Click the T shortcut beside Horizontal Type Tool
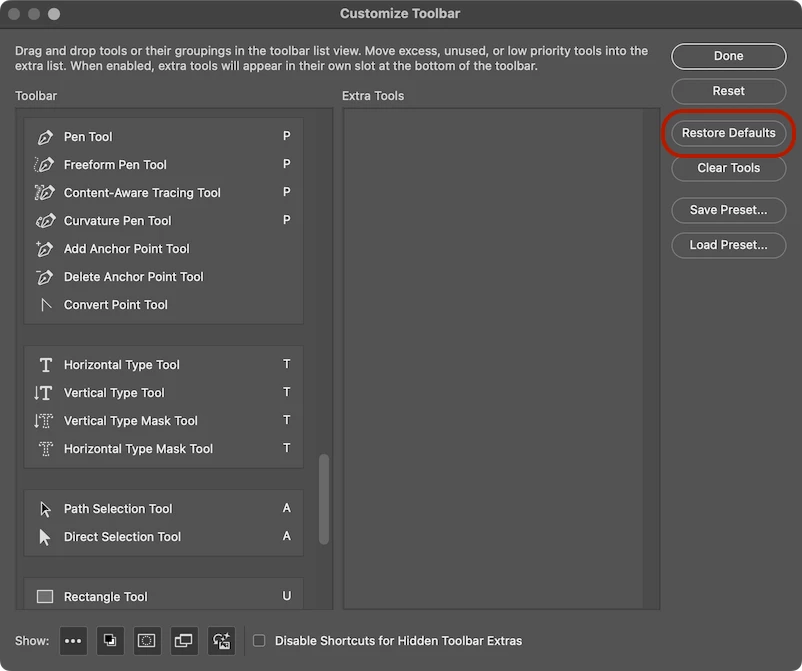Viewport: 802px width, 671px height. pos(286,364)
